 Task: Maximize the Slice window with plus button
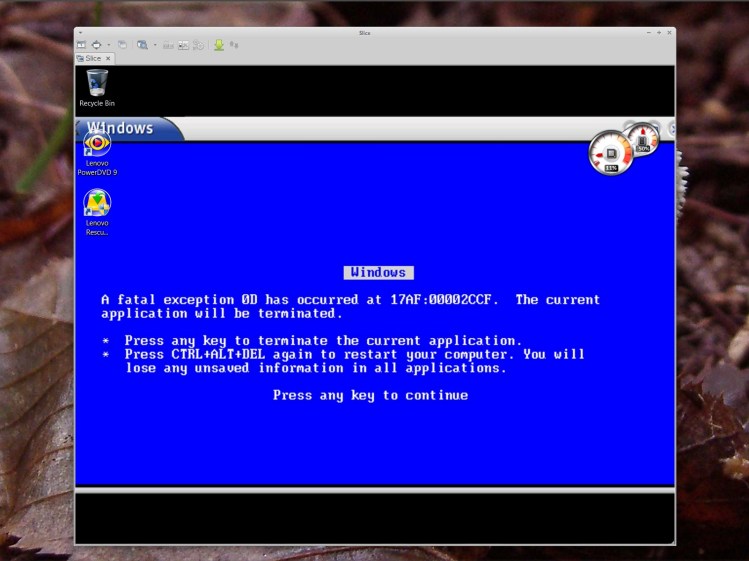[659, 32]
